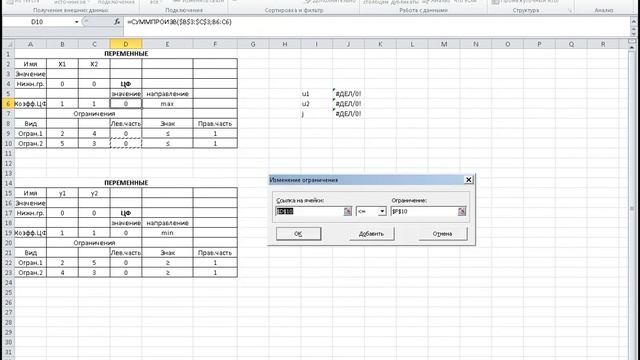Screen dimensions: 640x360
Task: Click the insert function fx icon
Action: (117, 22)
